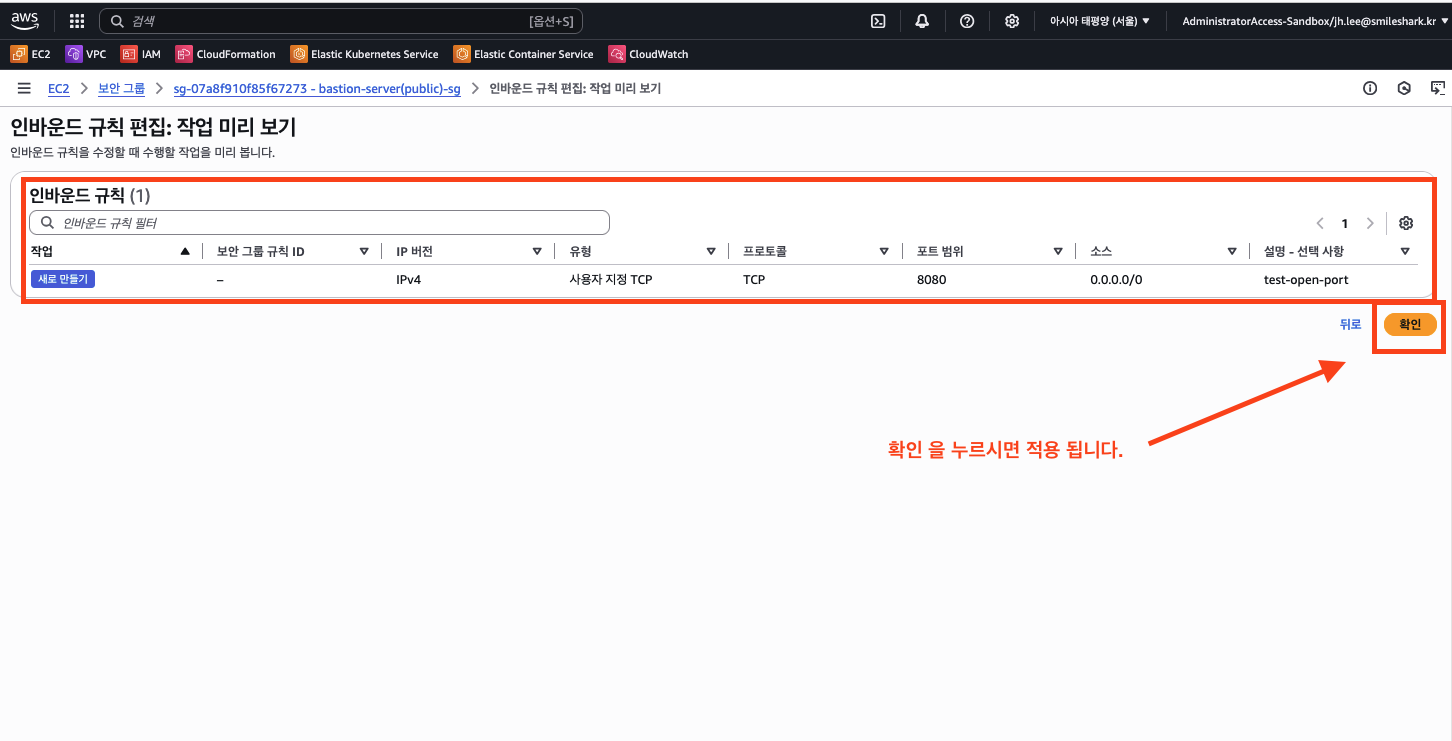Screen dimensions: 1452x741
Task: Click the AWS logo home icon
Action: coord(25,20)
